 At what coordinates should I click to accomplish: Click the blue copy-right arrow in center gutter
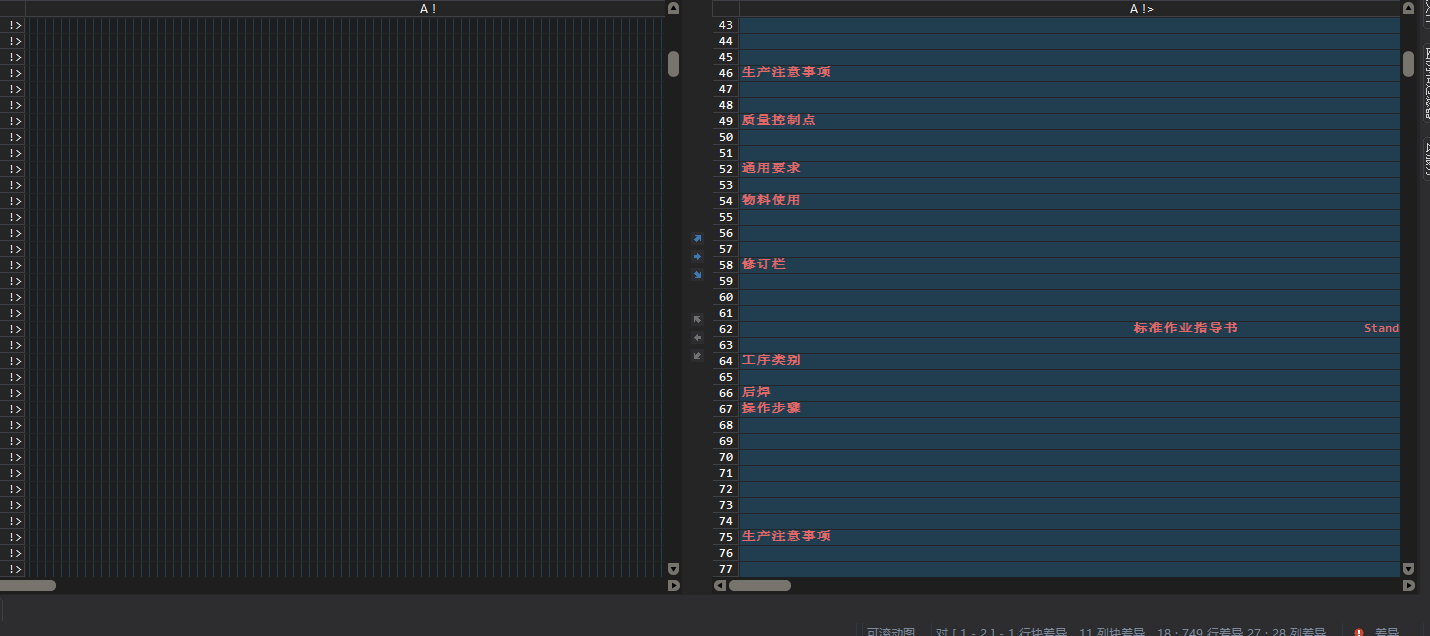[698, 257]
